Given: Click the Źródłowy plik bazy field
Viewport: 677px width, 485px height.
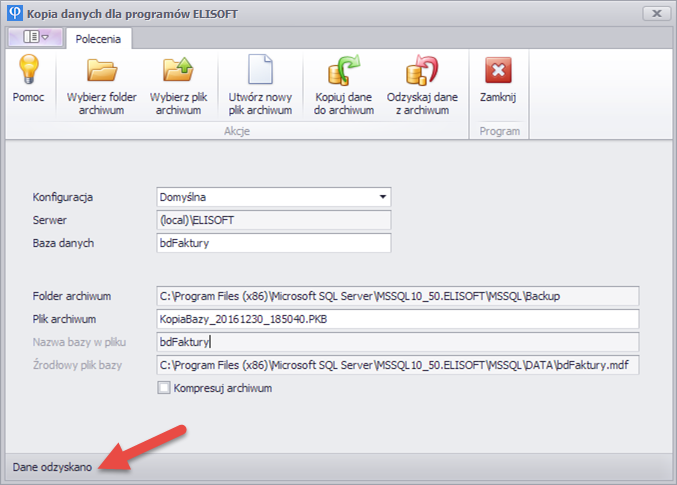Looking at the screenshot, I should pos(398,365).
